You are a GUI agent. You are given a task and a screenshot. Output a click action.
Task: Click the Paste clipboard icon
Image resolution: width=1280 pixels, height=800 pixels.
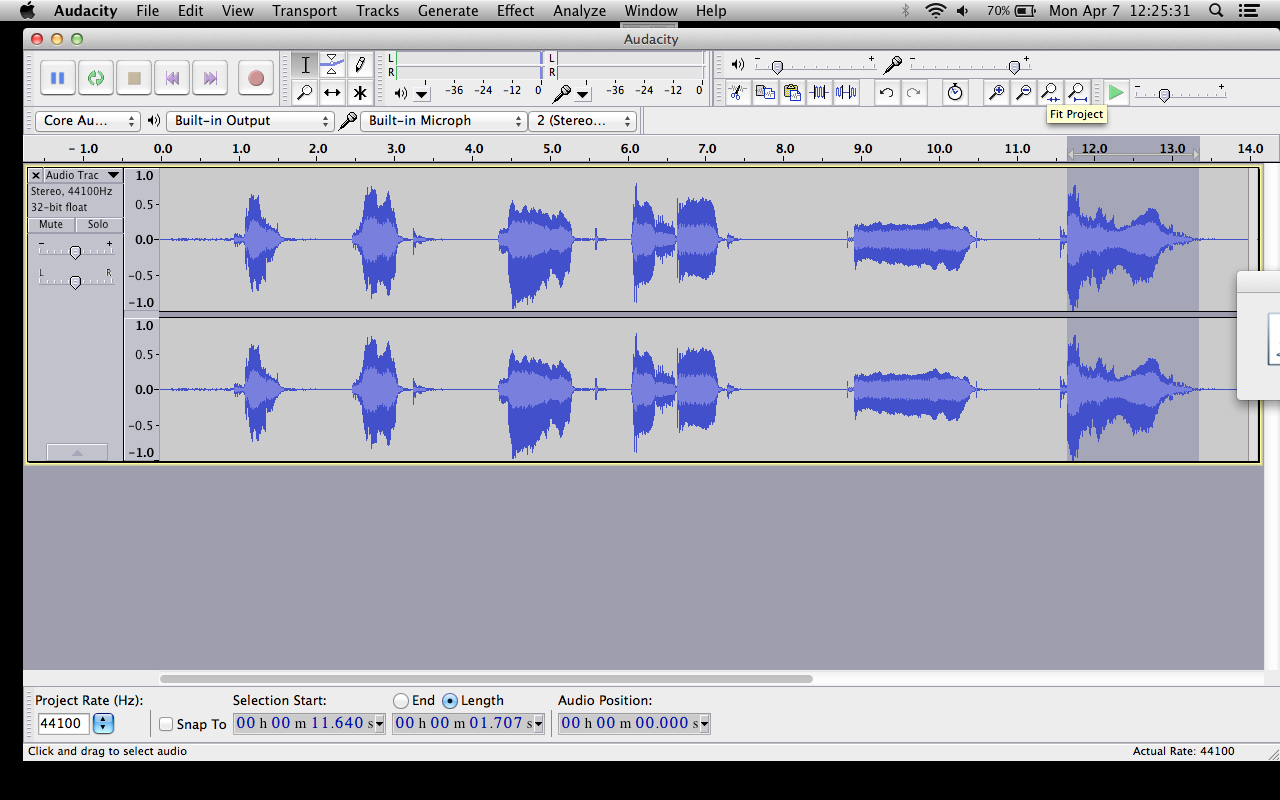tap(792, 92)
